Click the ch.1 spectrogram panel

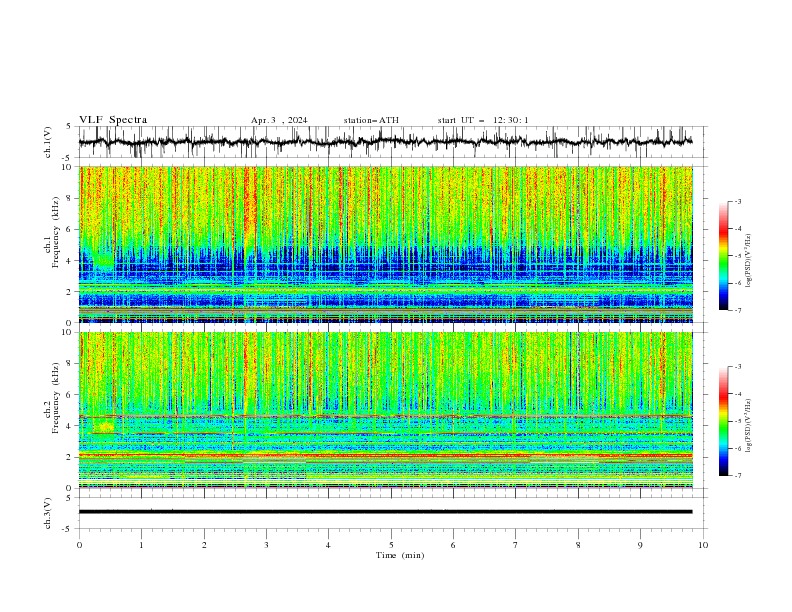386,244
